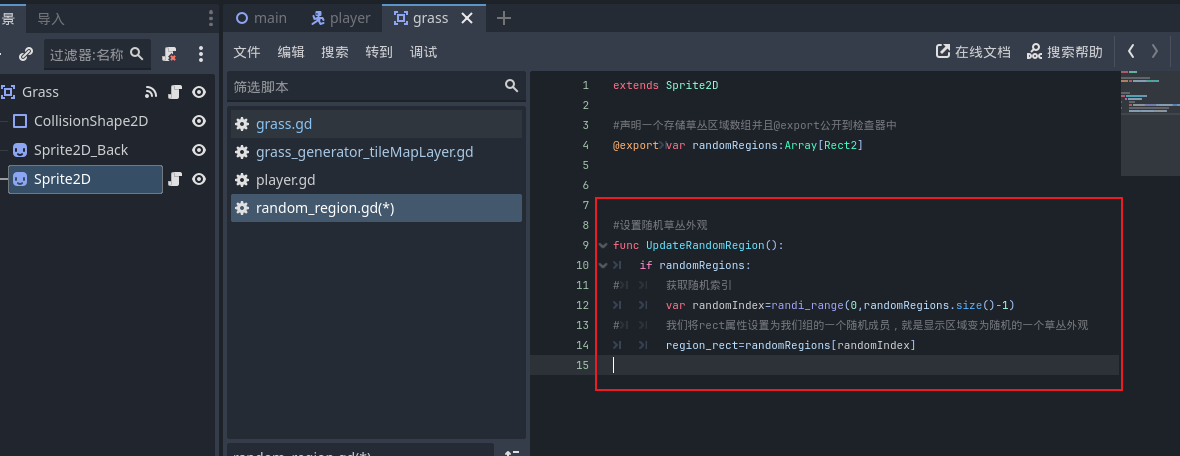Click on 'extends Sprite2D' code line

665,86
